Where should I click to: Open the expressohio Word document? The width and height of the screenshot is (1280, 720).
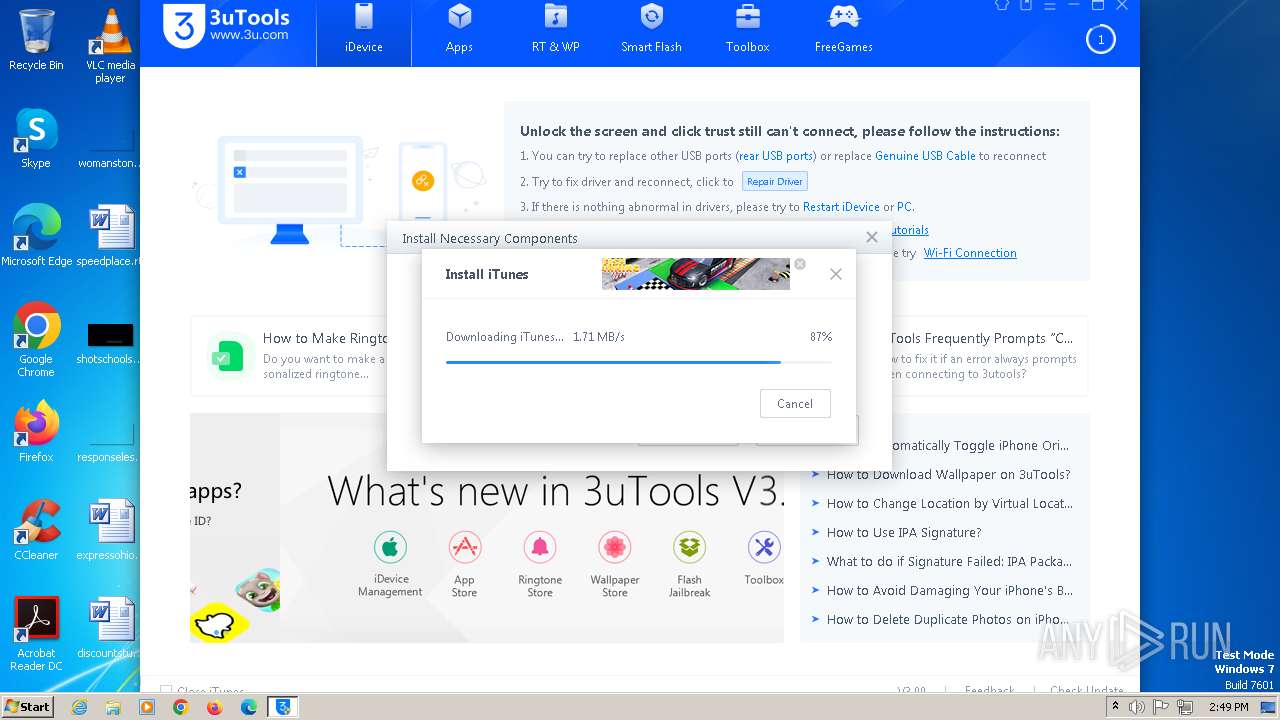[110, 529]
